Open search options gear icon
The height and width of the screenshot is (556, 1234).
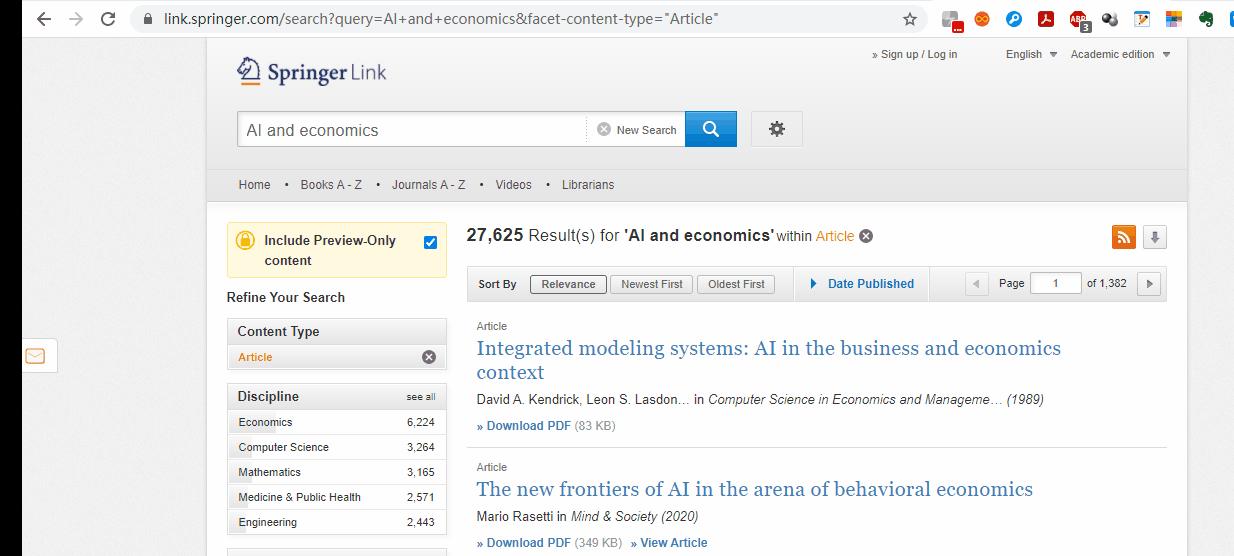(776, 129)
